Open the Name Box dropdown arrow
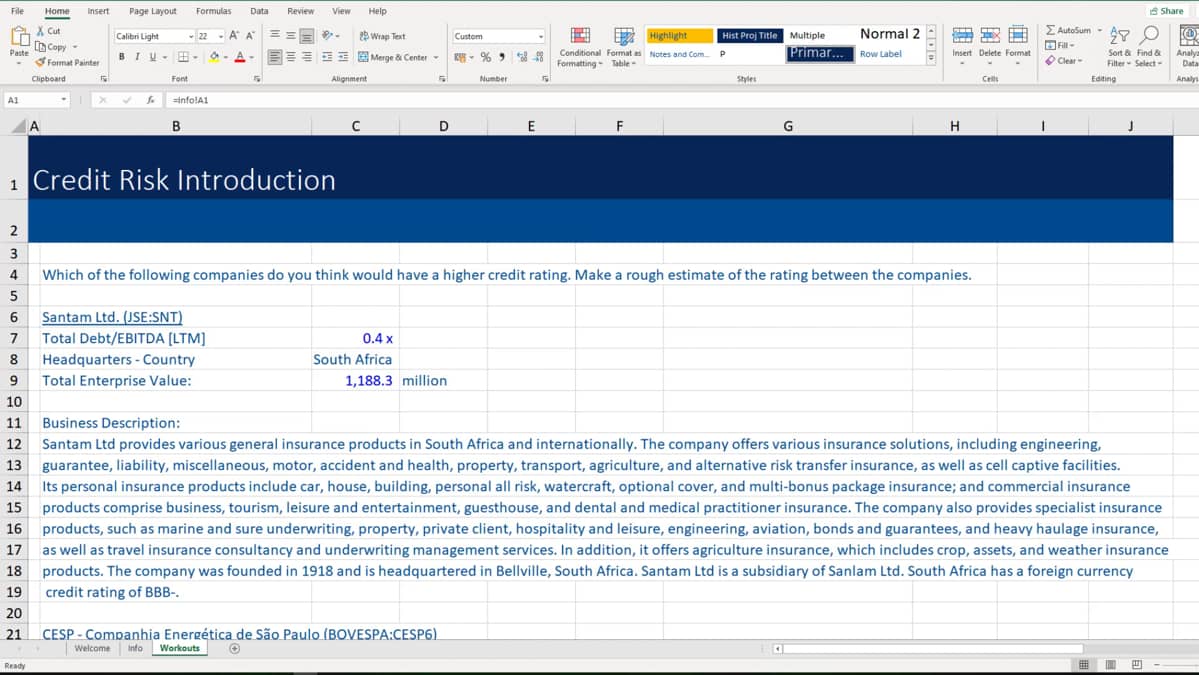The image size is (1199, 675). coord(63,99)
